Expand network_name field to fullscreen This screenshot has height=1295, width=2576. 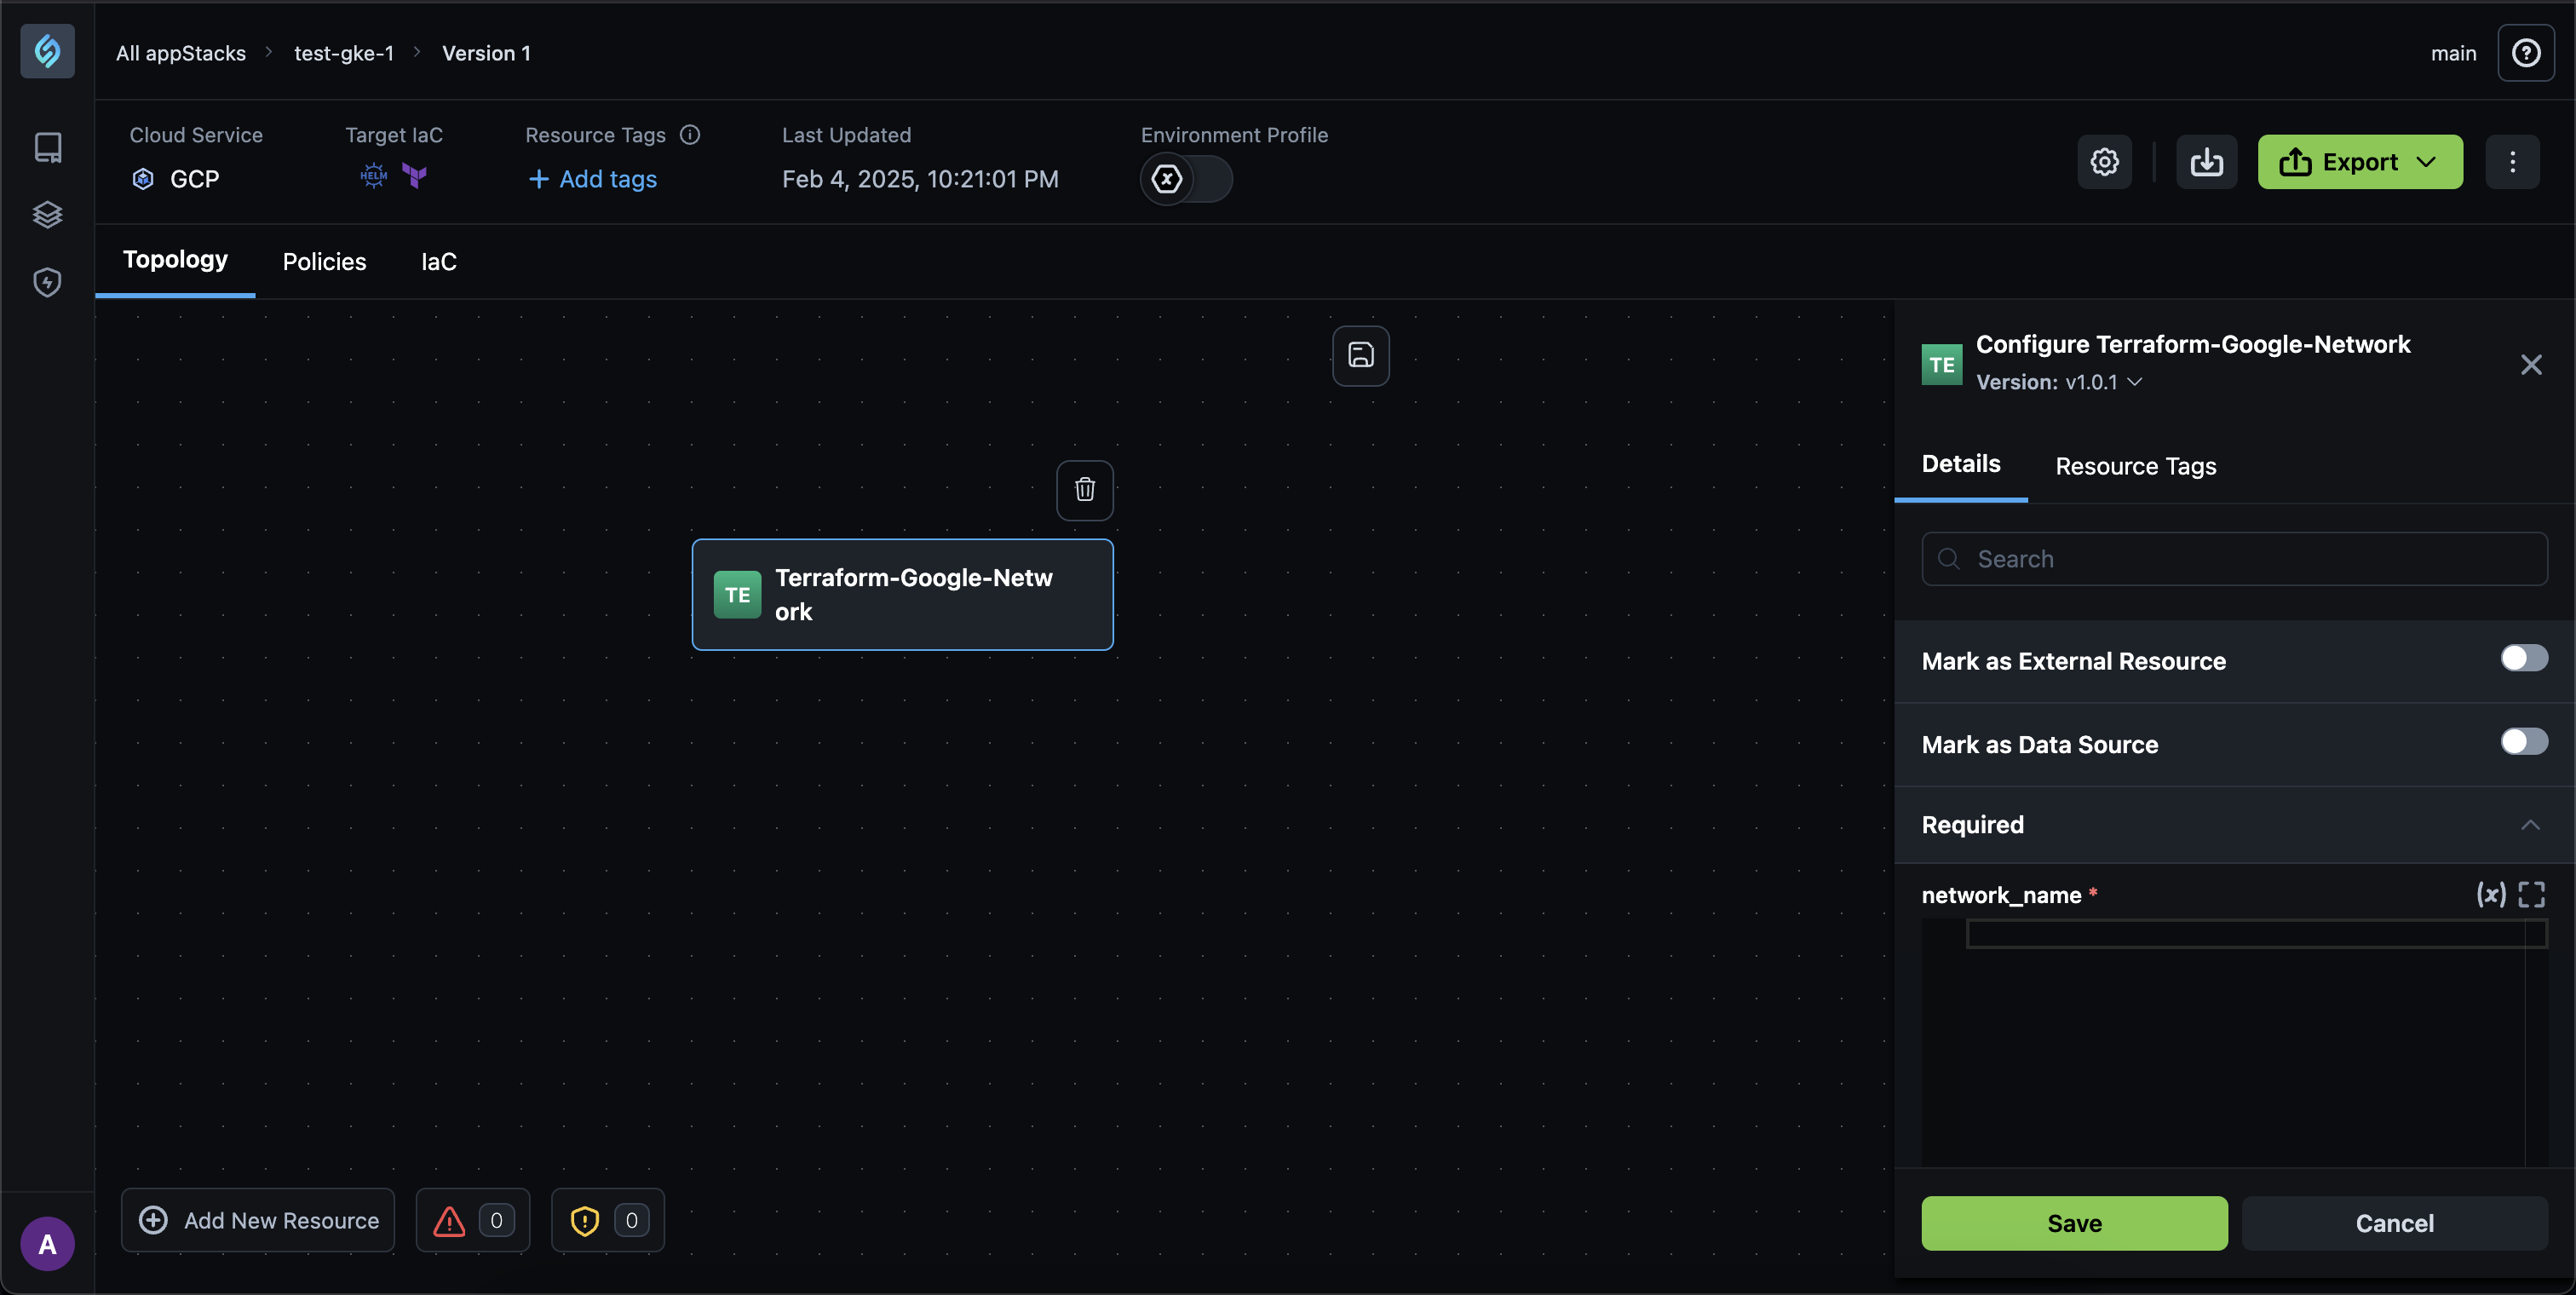click(2532, 894)
